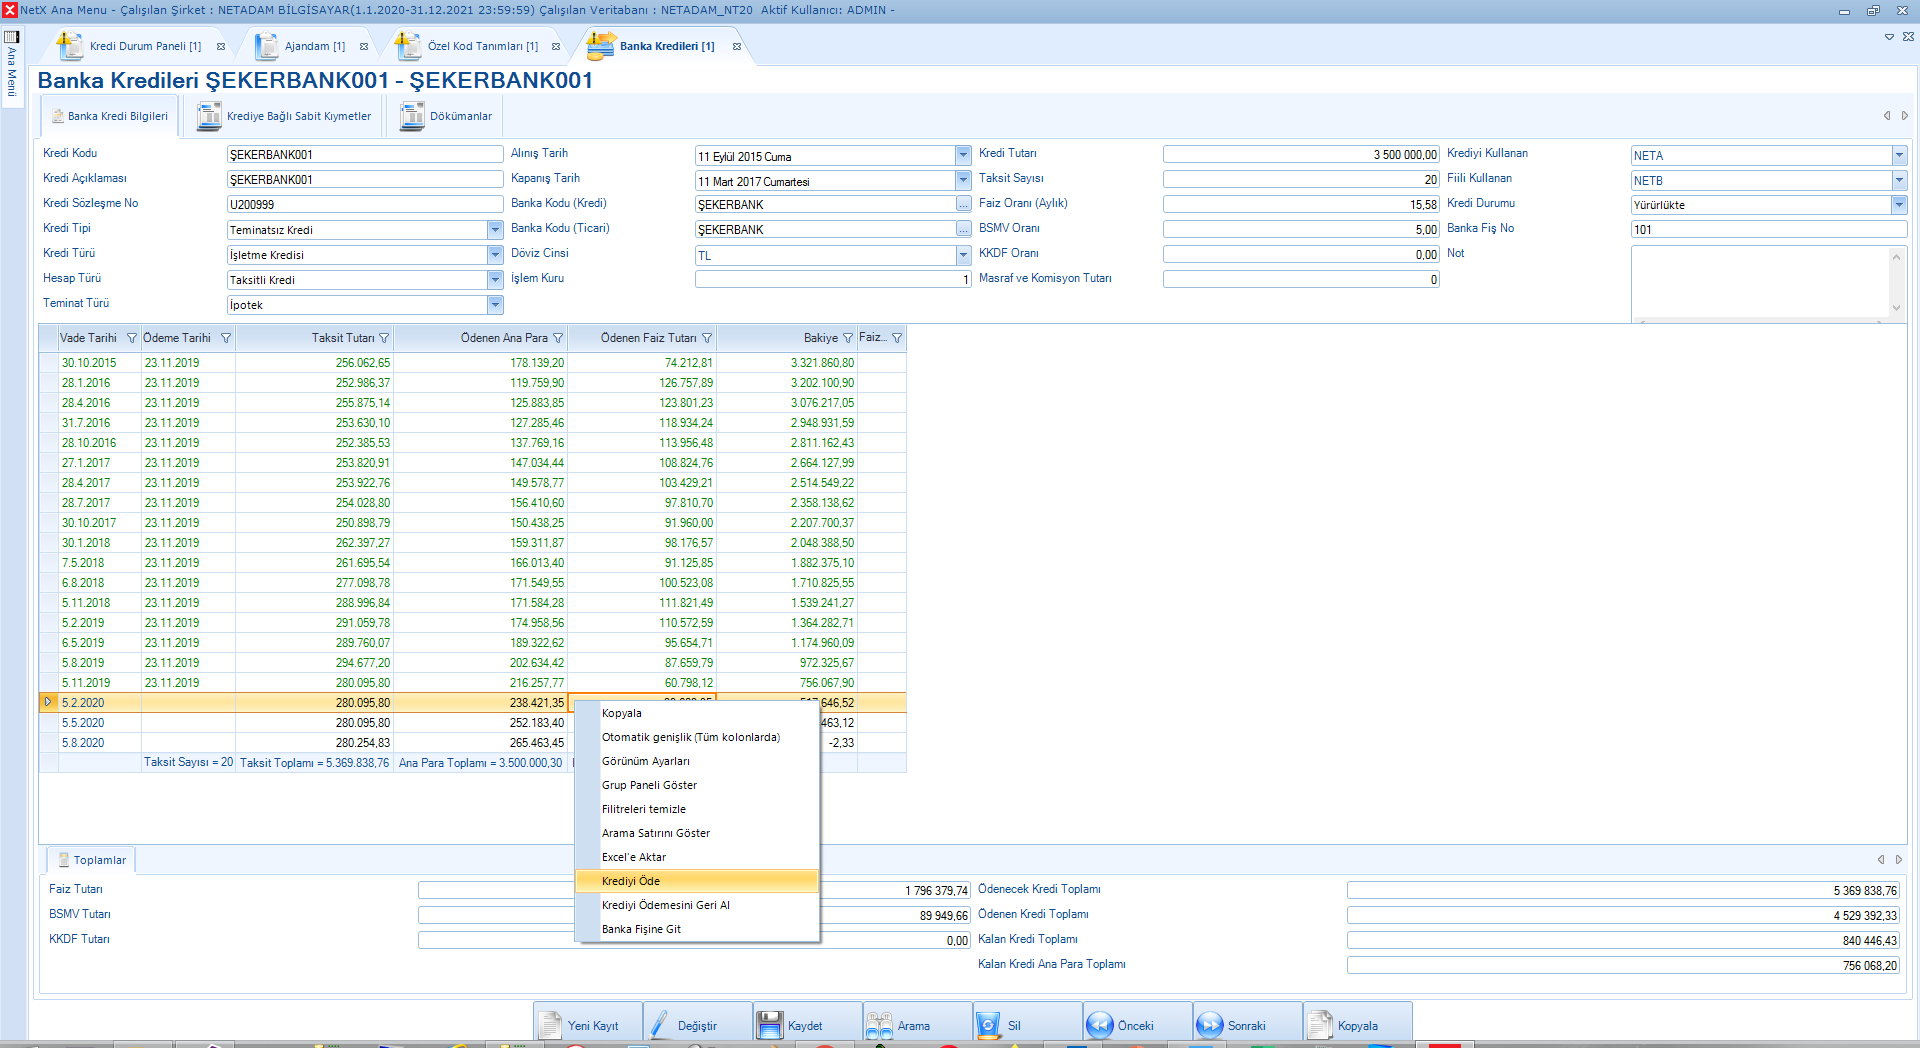The height and width of the screenshot is (1048, 1920).
Task: Click the Bakiye column filter icon
Action: pyautogui.click(x=848, y=338)
